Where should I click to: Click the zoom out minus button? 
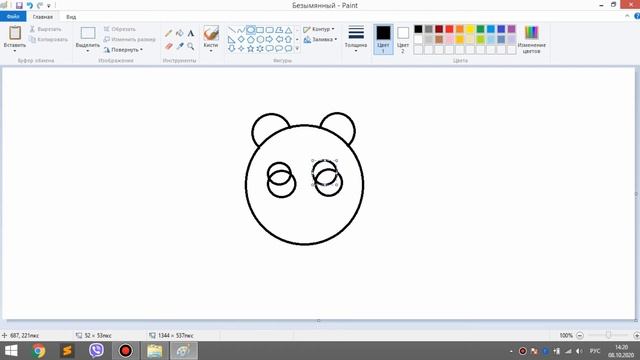(580, 335)
